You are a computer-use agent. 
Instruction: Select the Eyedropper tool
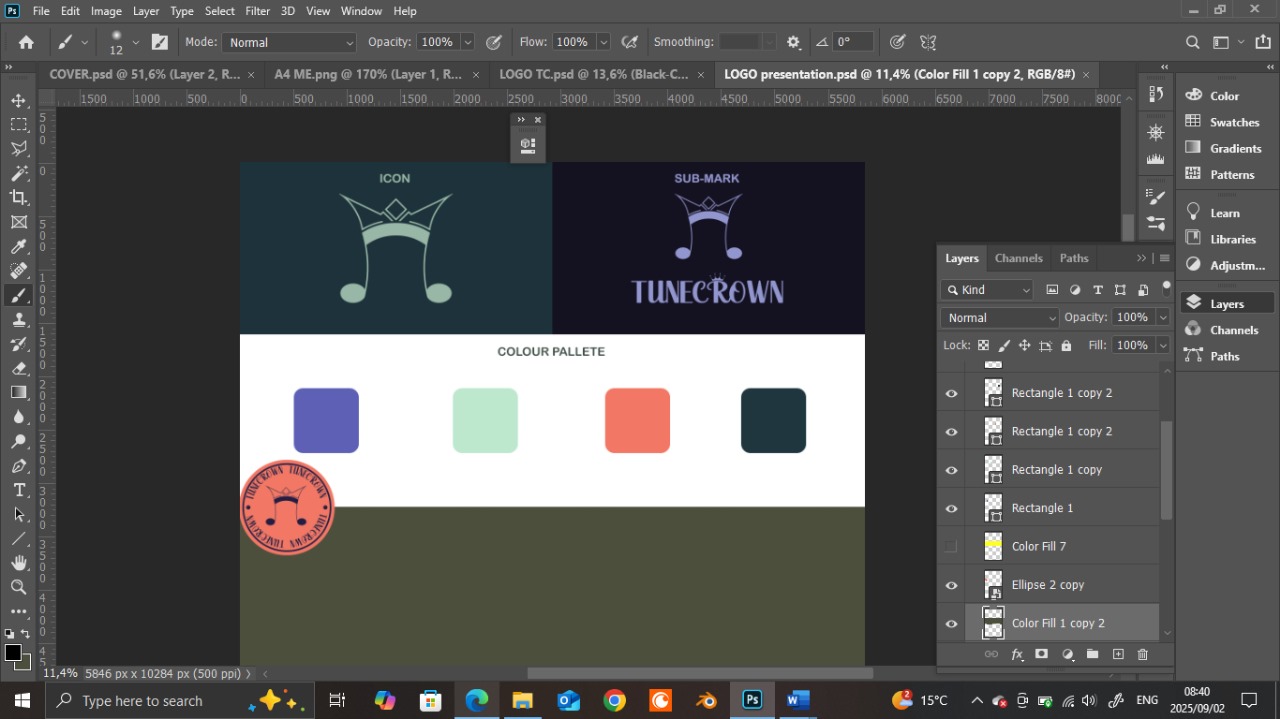coord(19,247)
